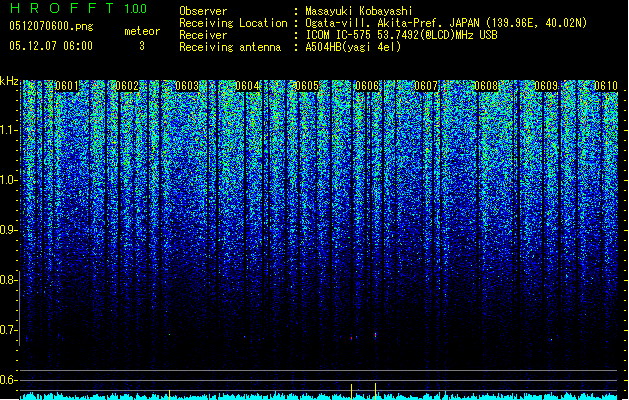Click the Receiver ICOM IC-575 text
Screen dimensions: 629x400
pyautogui.click(x=401, y=35)
